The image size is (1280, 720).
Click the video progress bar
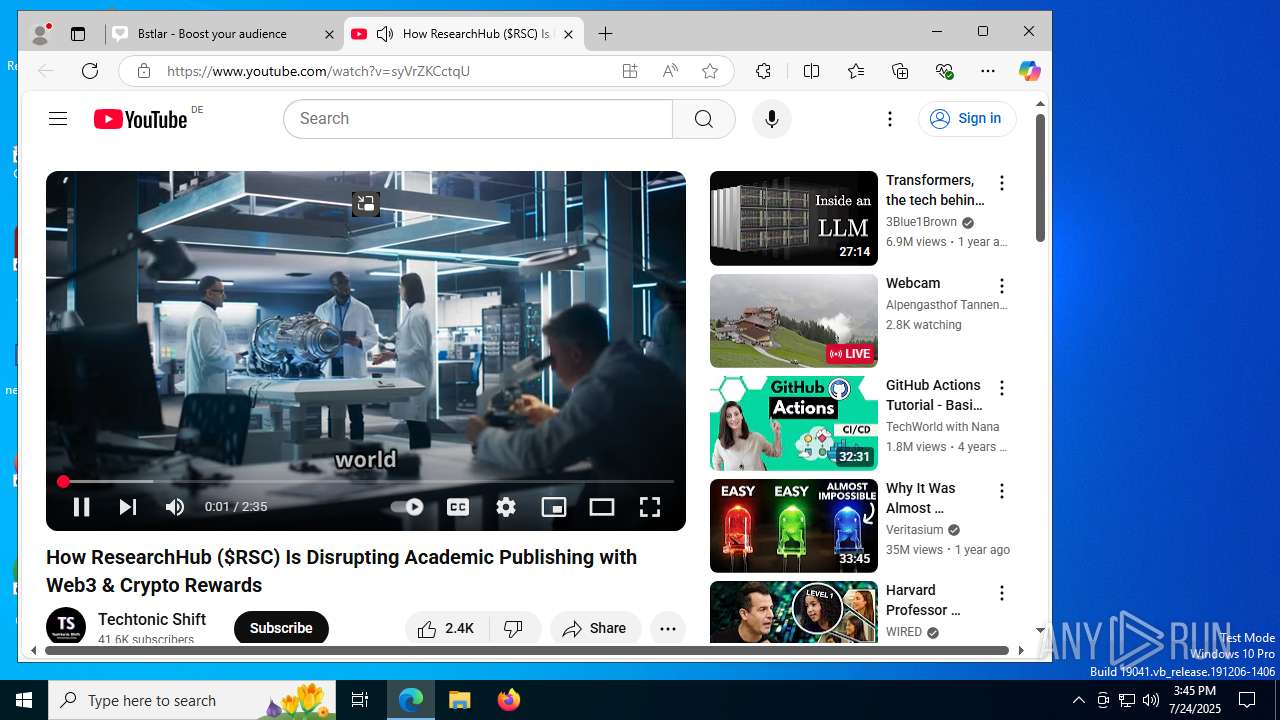coord(366,482)
